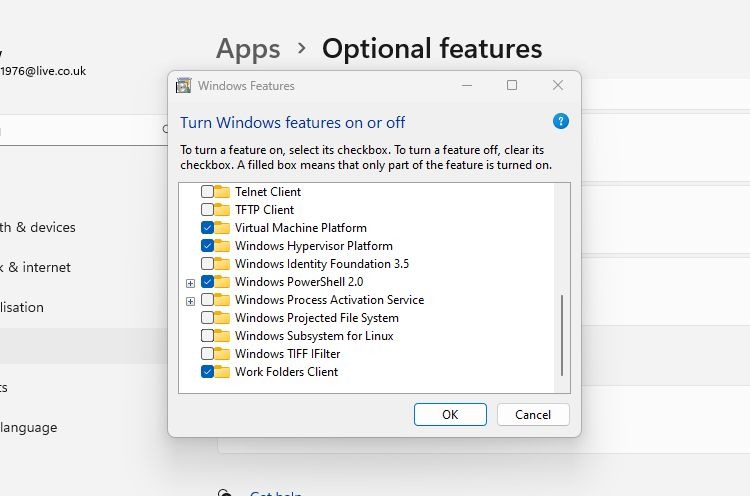Select the Windows PowerShell 2.0 label
Image resolution: width=750 pixels, height=496 pixels.
tap(299, 282)
